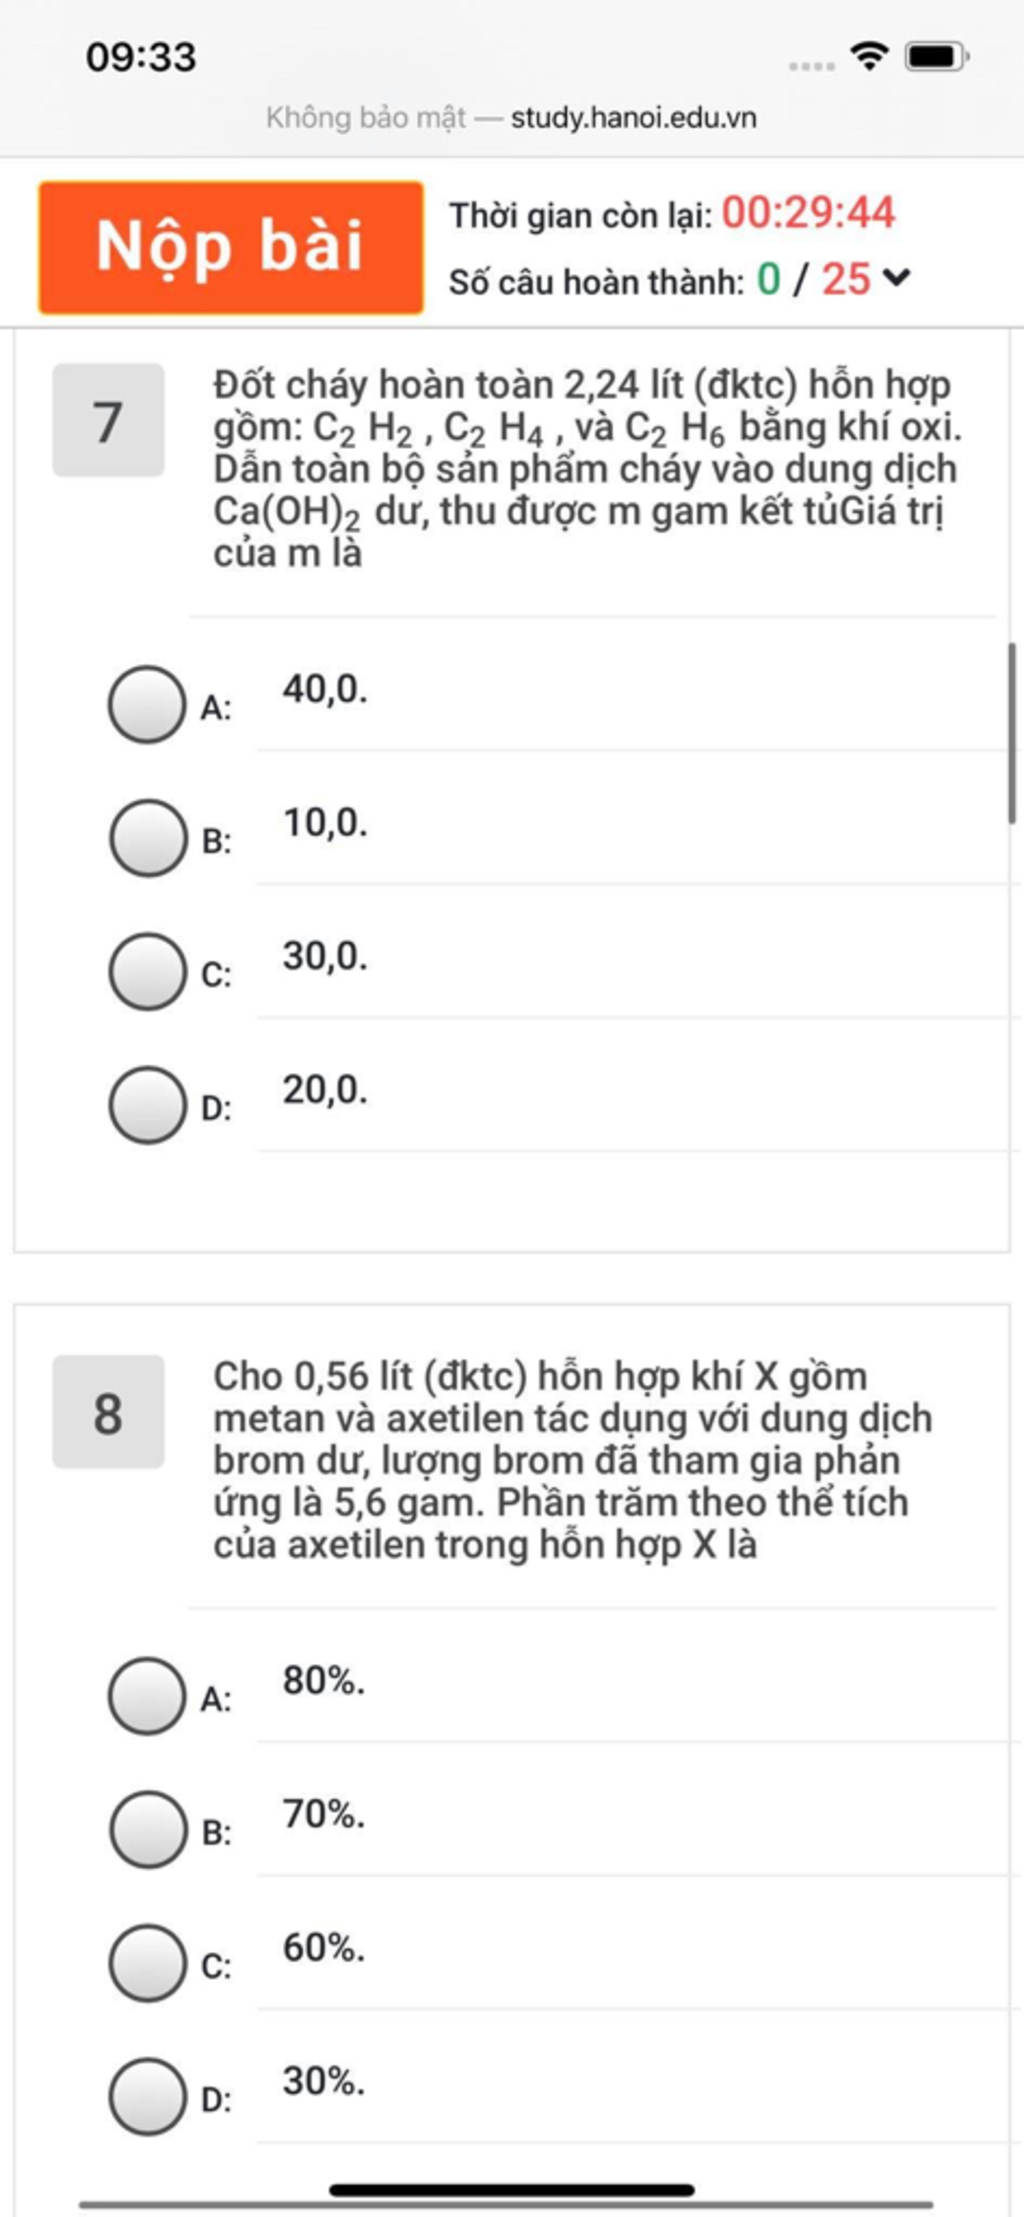Click the question 7 number badge

(108, 420)
